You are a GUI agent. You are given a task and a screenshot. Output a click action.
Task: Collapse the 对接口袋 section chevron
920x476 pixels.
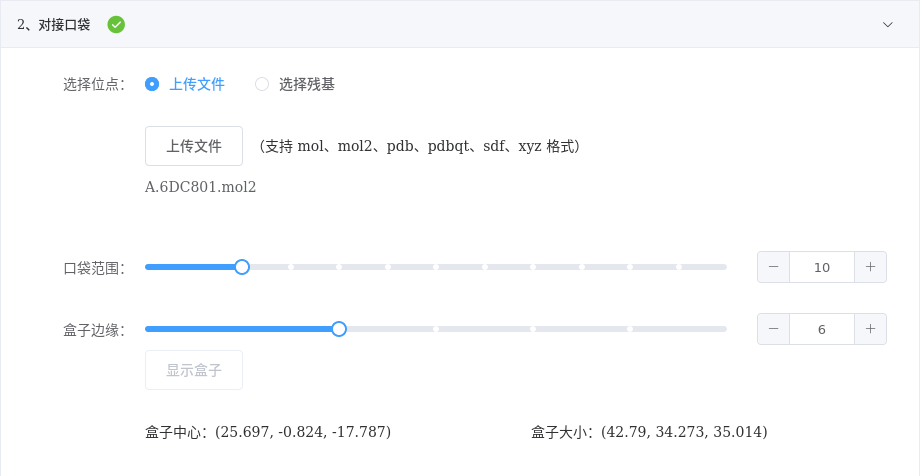pyautogui.click(x=887, y=24)
